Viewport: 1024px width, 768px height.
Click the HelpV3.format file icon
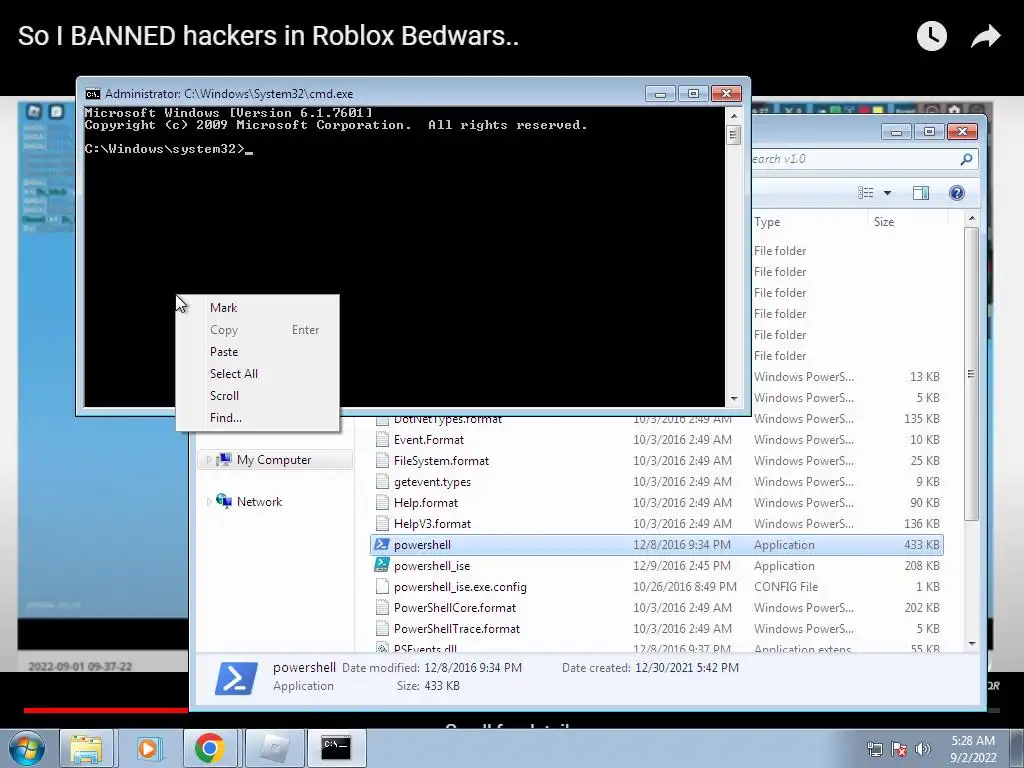(382, 524)
